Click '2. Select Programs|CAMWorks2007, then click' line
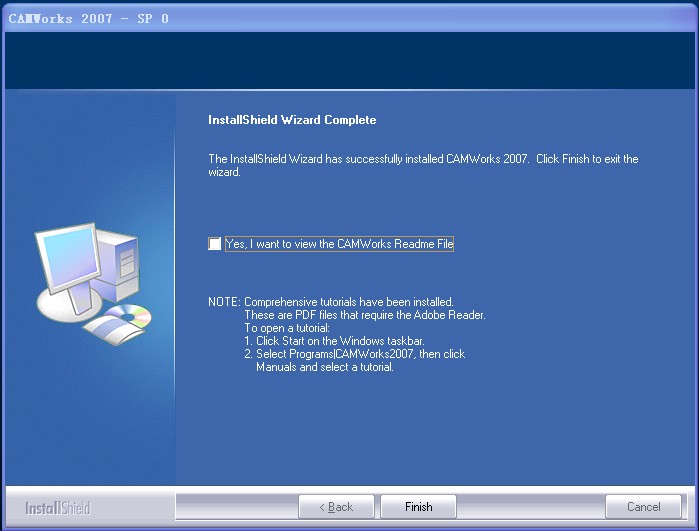699x531 pixels. pos(354,354)
